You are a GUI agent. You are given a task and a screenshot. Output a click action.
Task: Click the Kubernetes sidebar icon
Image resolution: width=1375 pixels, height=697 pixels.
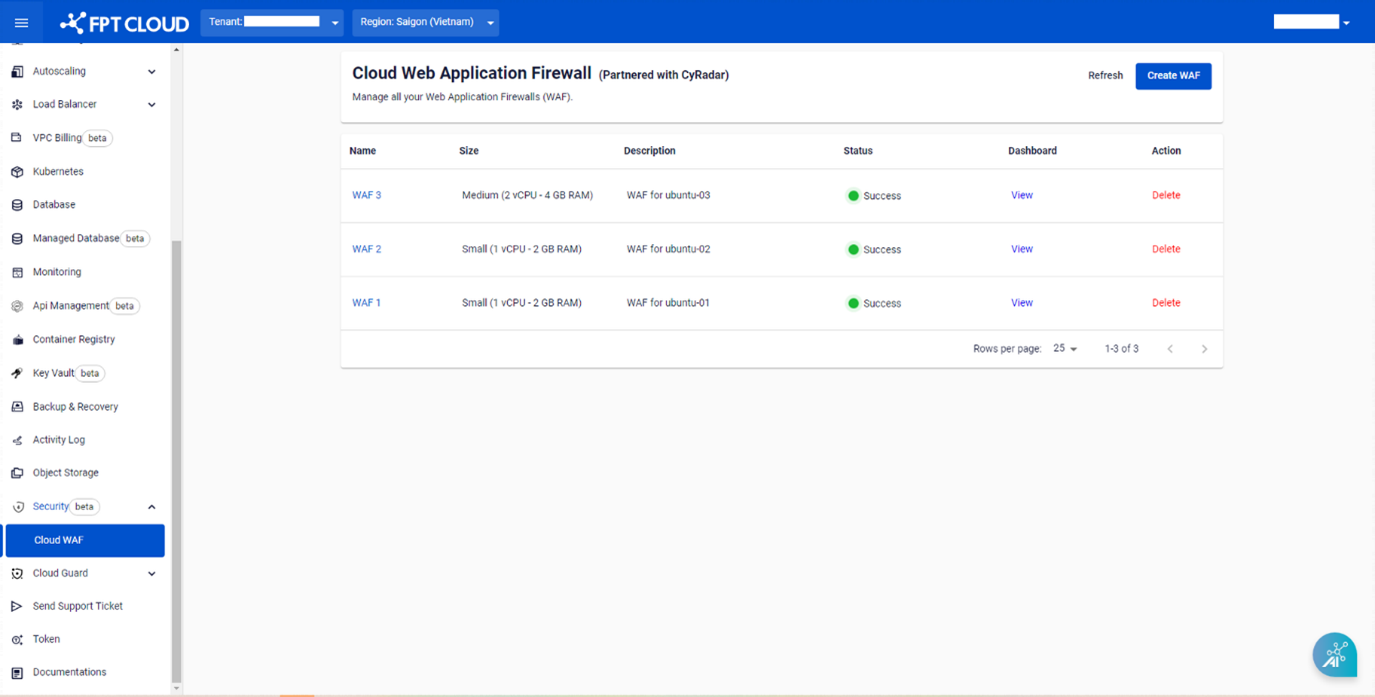click(17, 172)
